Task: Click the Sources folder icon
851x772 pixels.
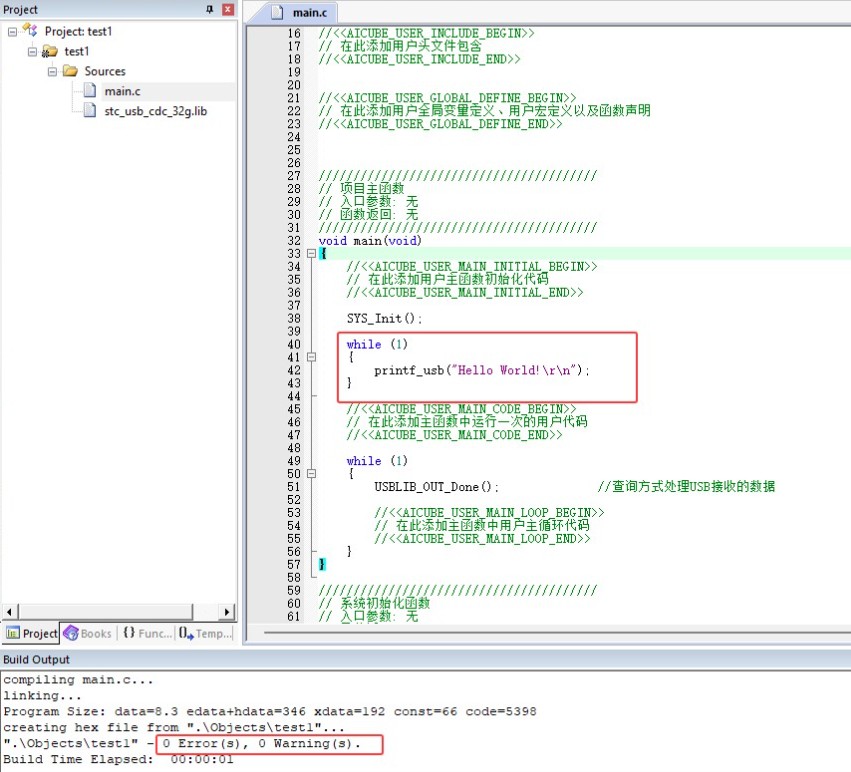Action: pyautogui.click(x=70, y=71)
